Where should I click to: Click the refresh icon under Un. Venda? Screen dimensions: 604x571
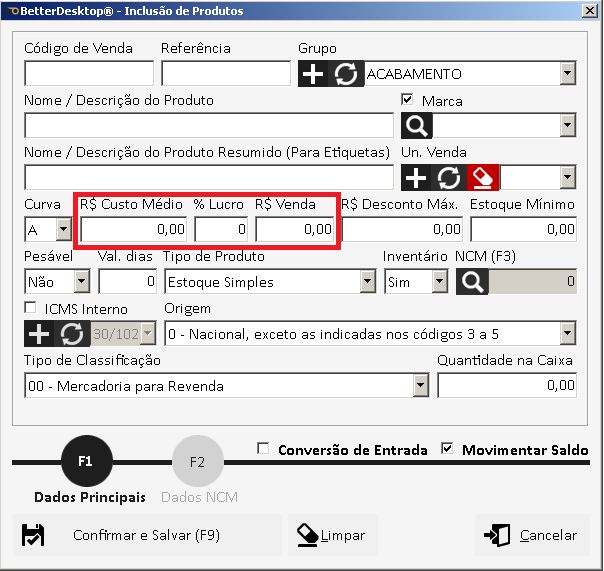click(449, 178)
